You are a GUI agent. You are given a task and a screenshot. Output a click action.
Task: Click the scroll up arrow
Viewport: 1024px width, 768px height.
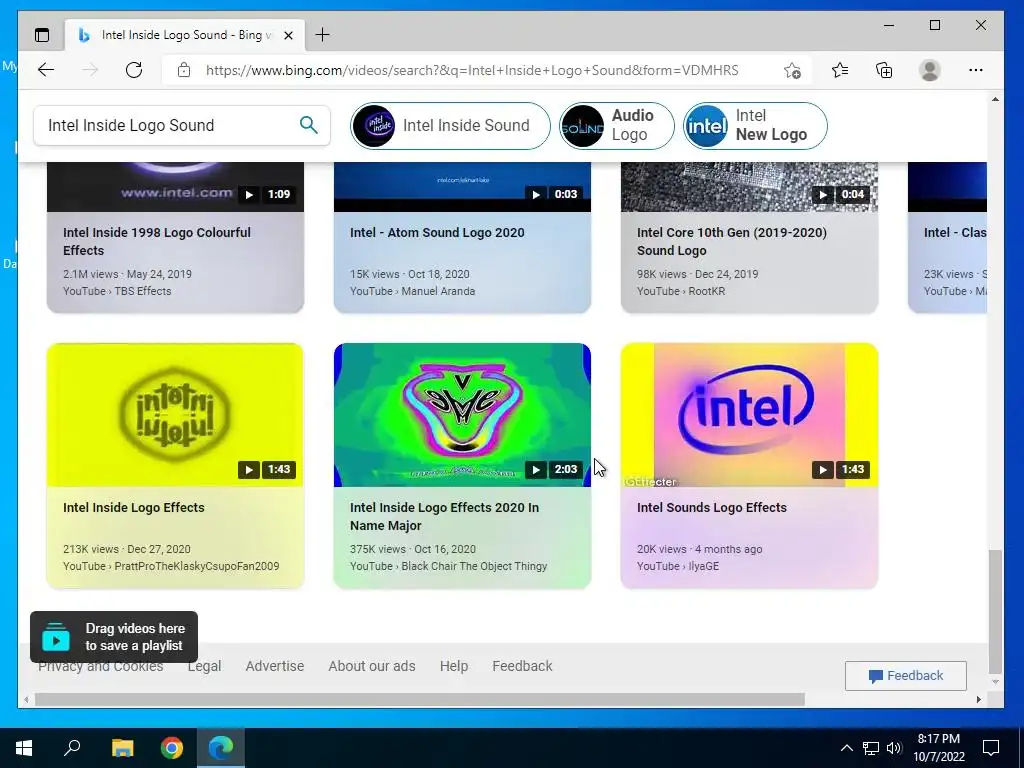pos(995,99)
